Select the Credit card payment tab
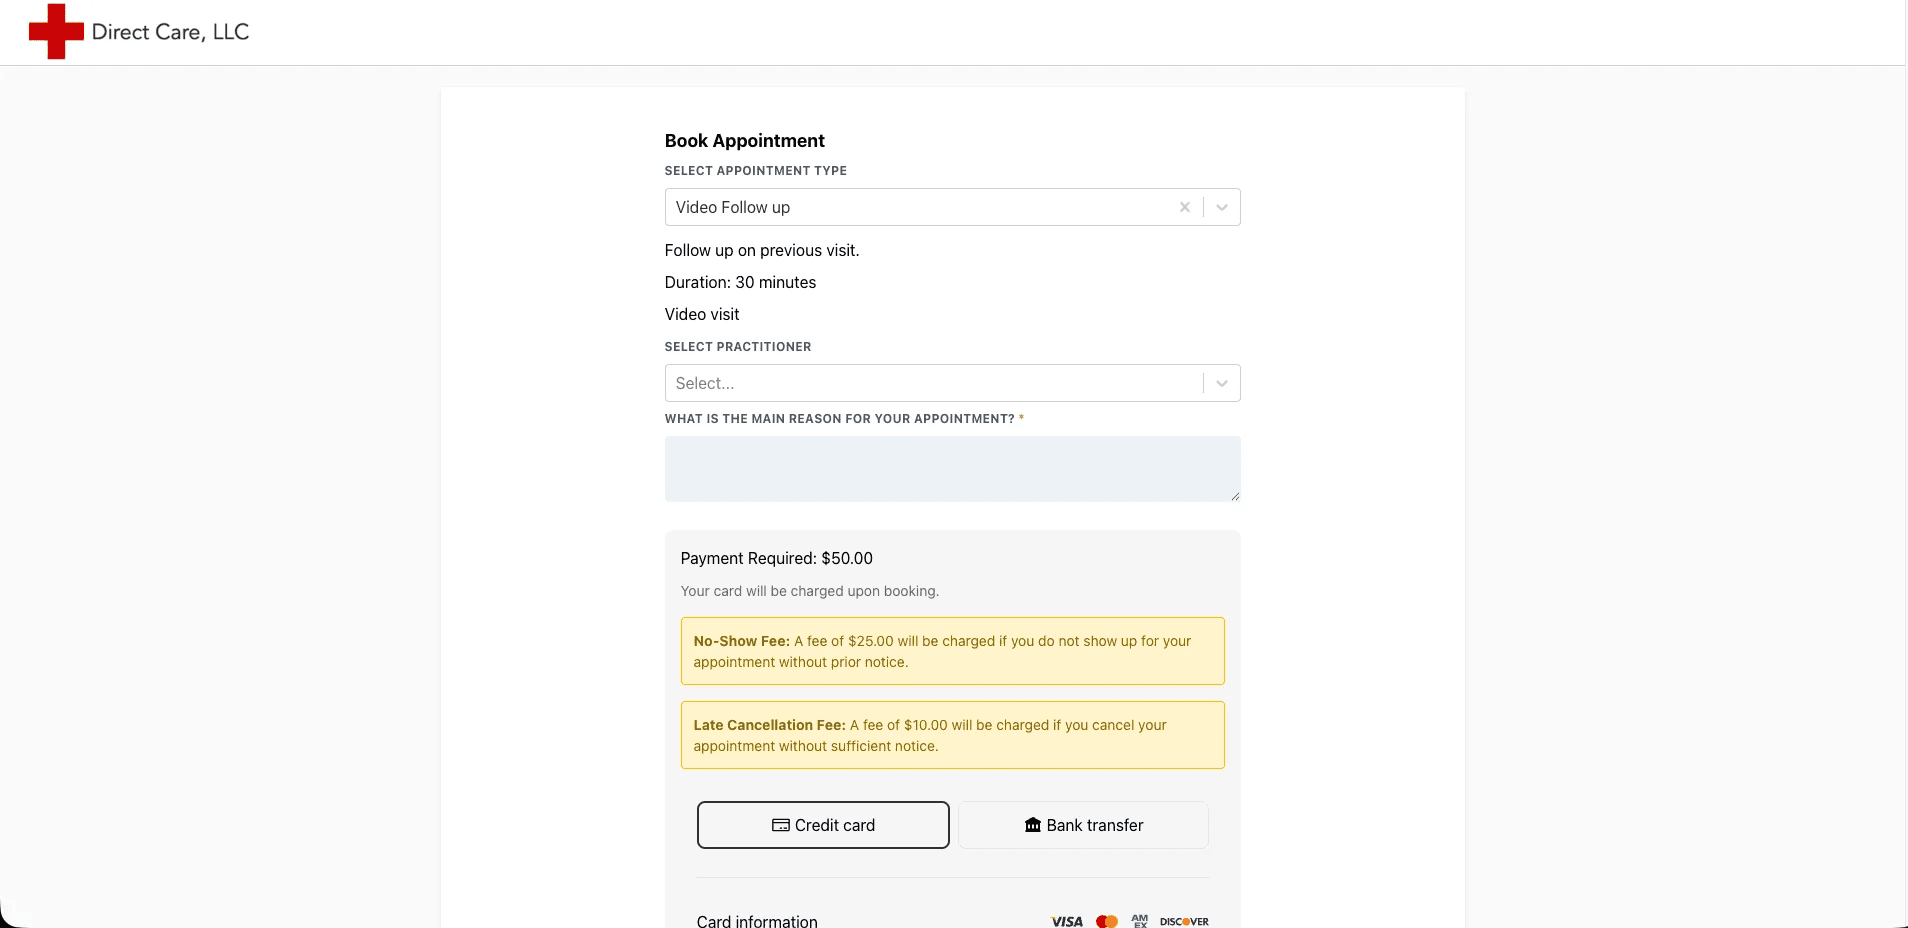Viewport: 1908px width, 928px height. (x=823, y=825)
